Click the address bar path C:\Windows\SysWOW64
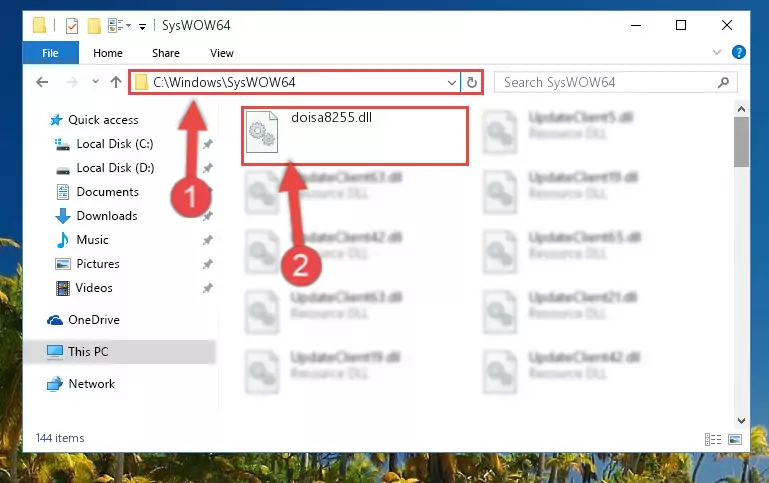 click(x=224, y=82)
